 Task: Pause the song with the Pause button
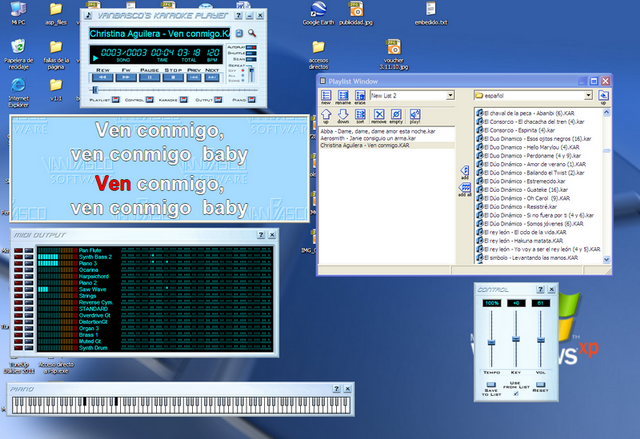point(149,77)
